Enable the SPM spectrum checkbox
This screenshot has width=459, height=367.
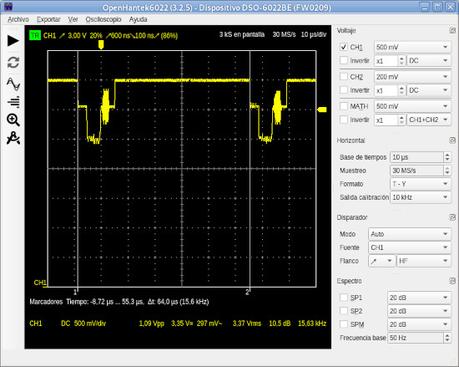click(x=344, y=324)
